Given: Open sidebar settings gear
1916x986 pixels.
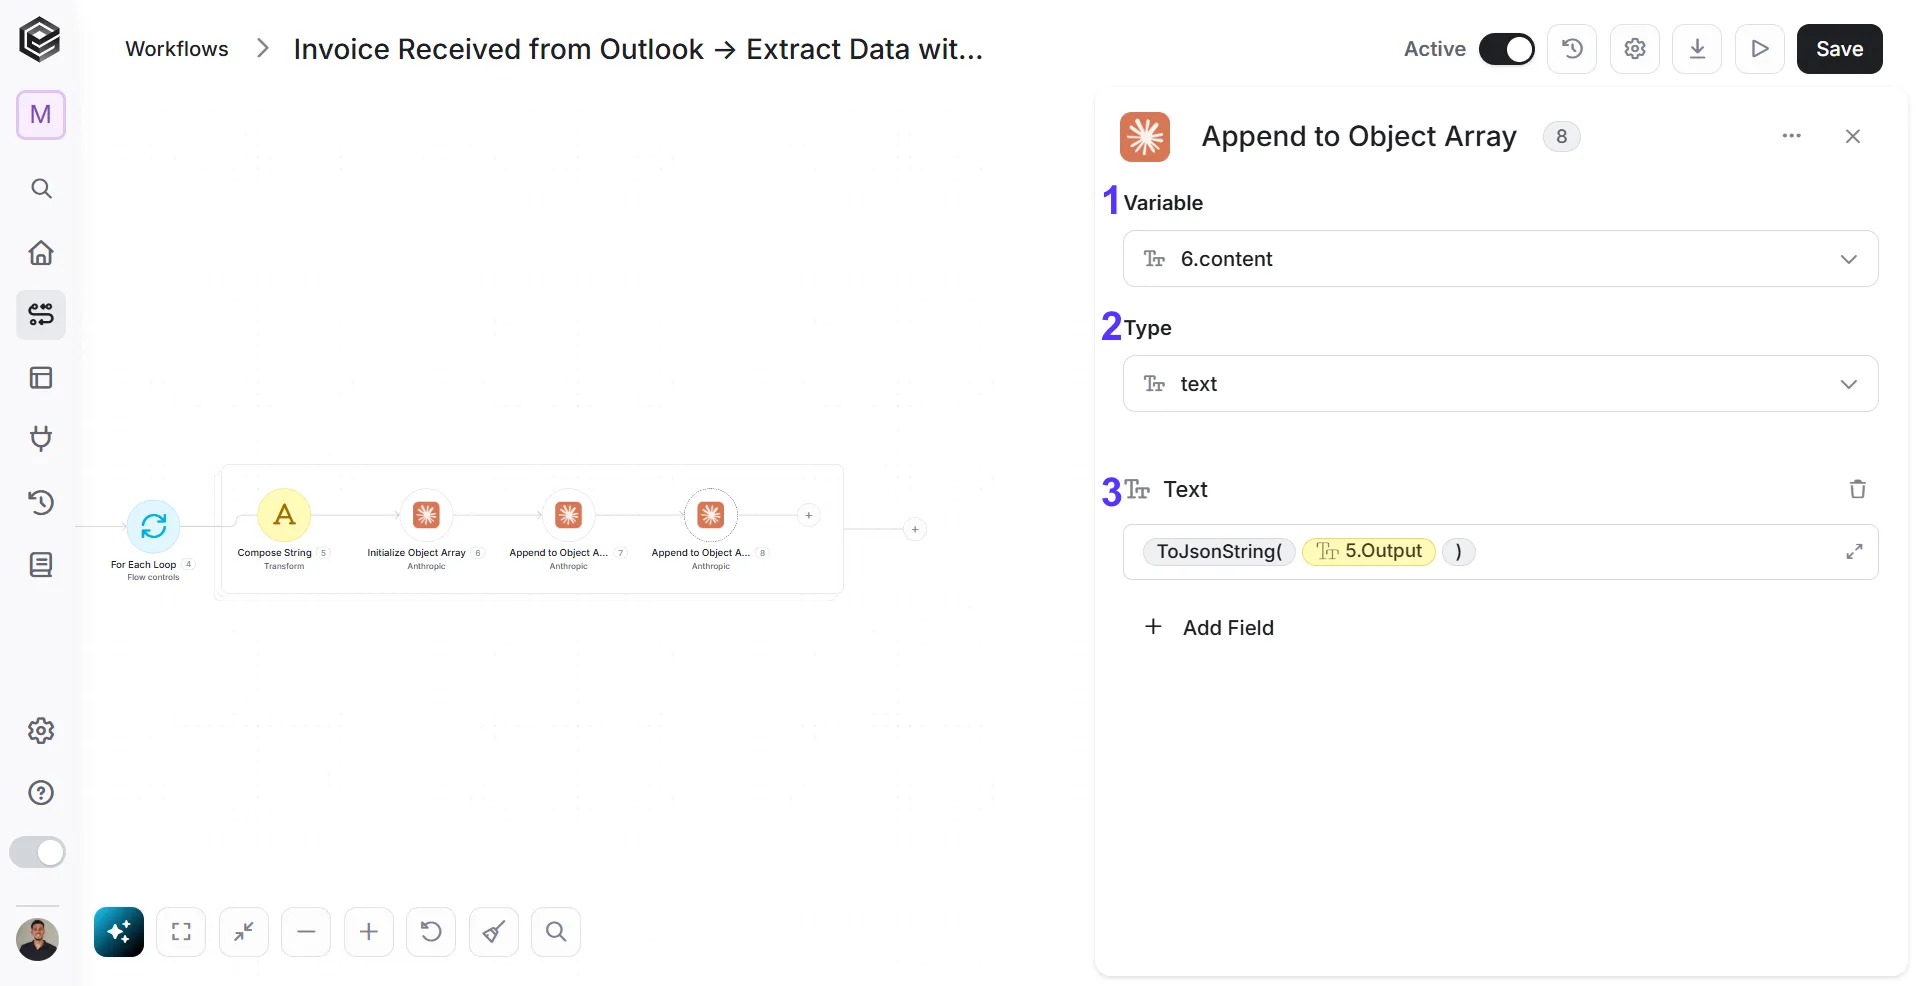Looking at the screenshot, I should [41, 731].
